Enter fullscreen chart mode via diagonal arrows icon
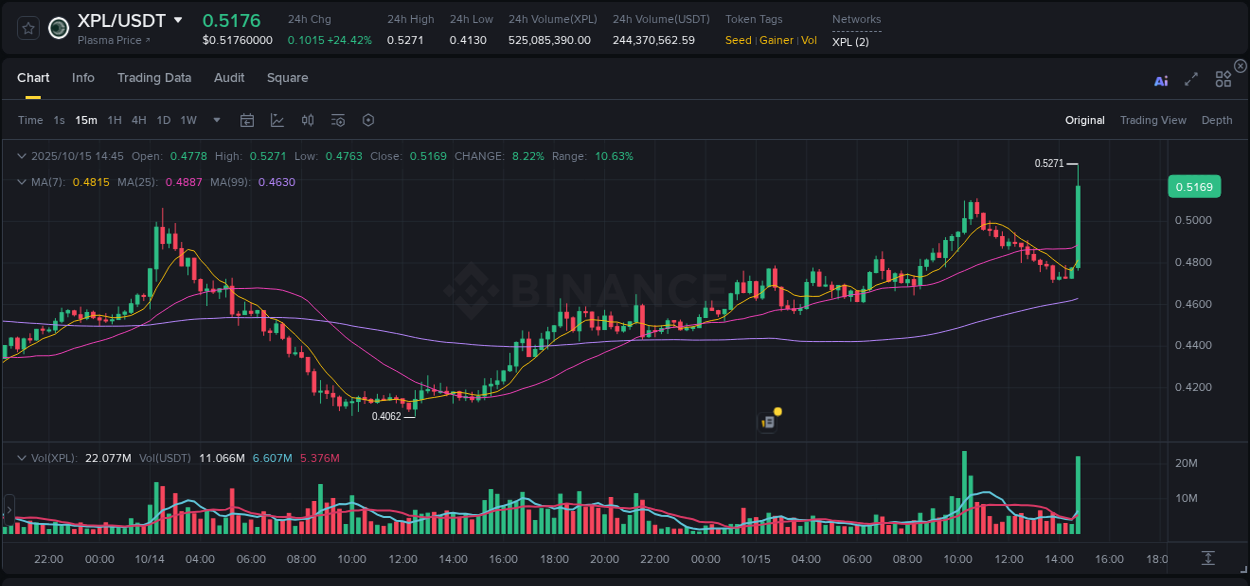Image resolution: width=1250 pixels, height=586 pixels. click(1191, 79)
